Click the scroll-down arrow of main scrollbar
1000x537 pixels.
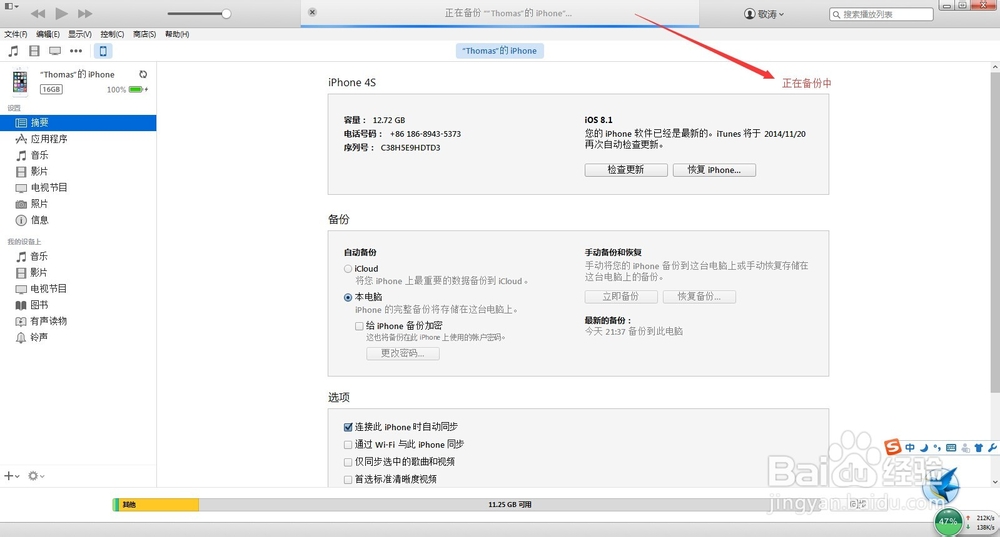995,483
